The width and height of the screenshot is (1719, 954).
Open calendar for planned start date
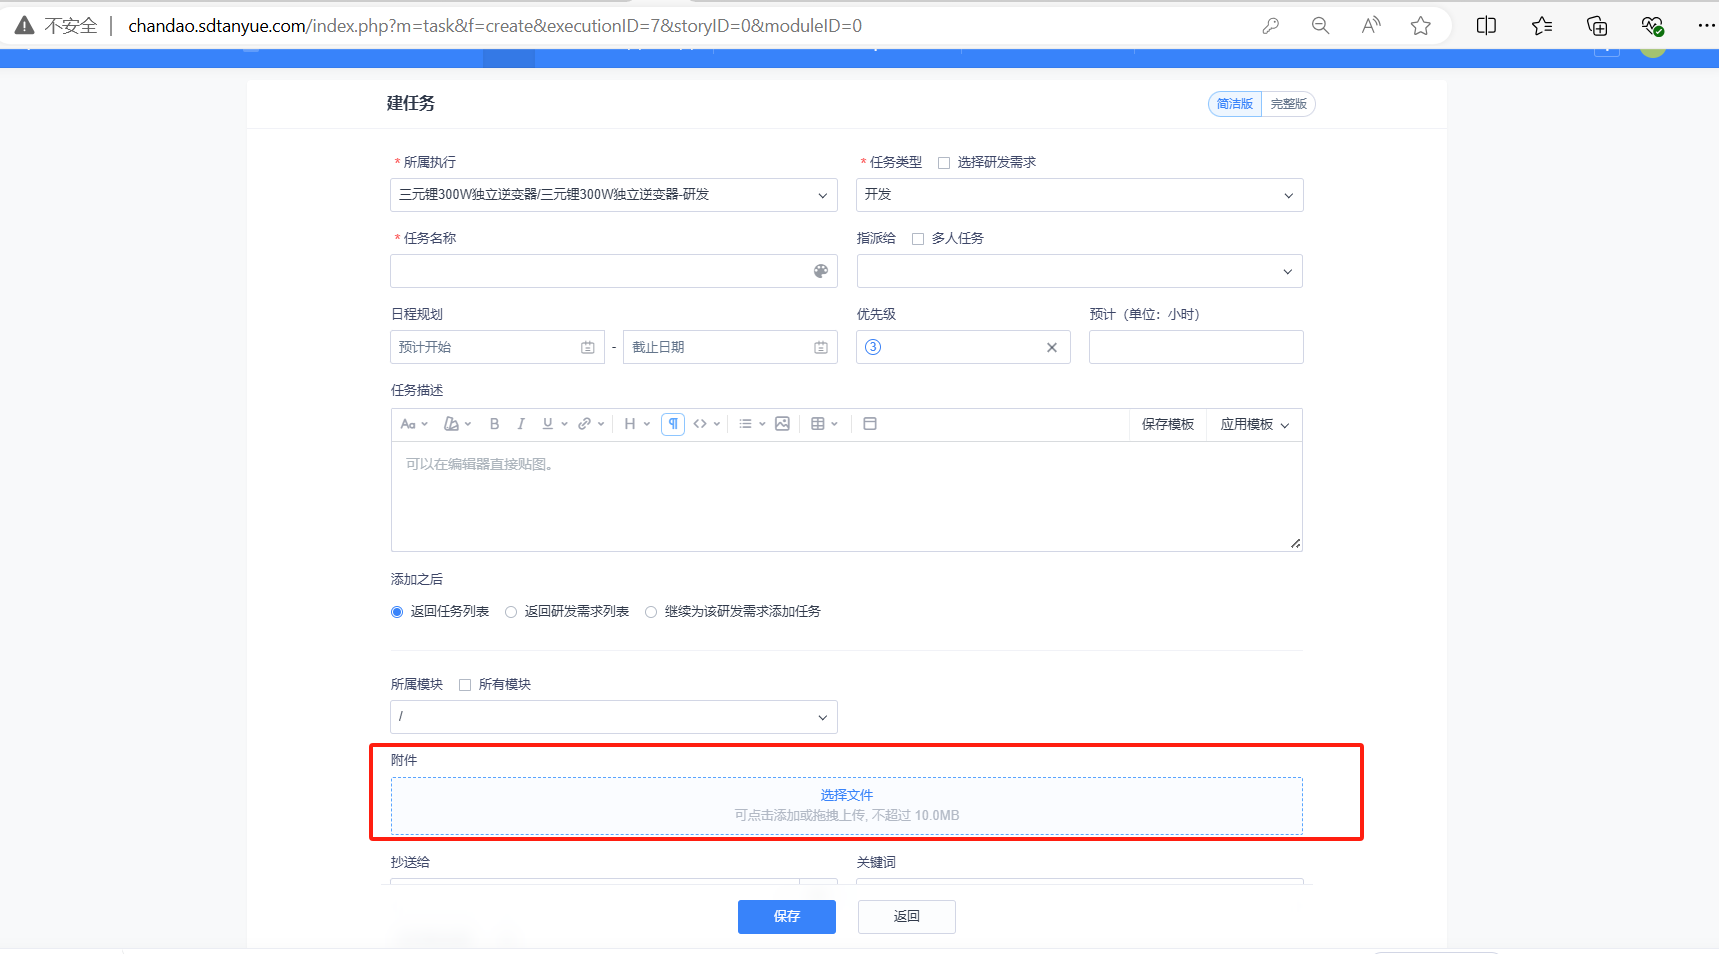click(588, 347)
